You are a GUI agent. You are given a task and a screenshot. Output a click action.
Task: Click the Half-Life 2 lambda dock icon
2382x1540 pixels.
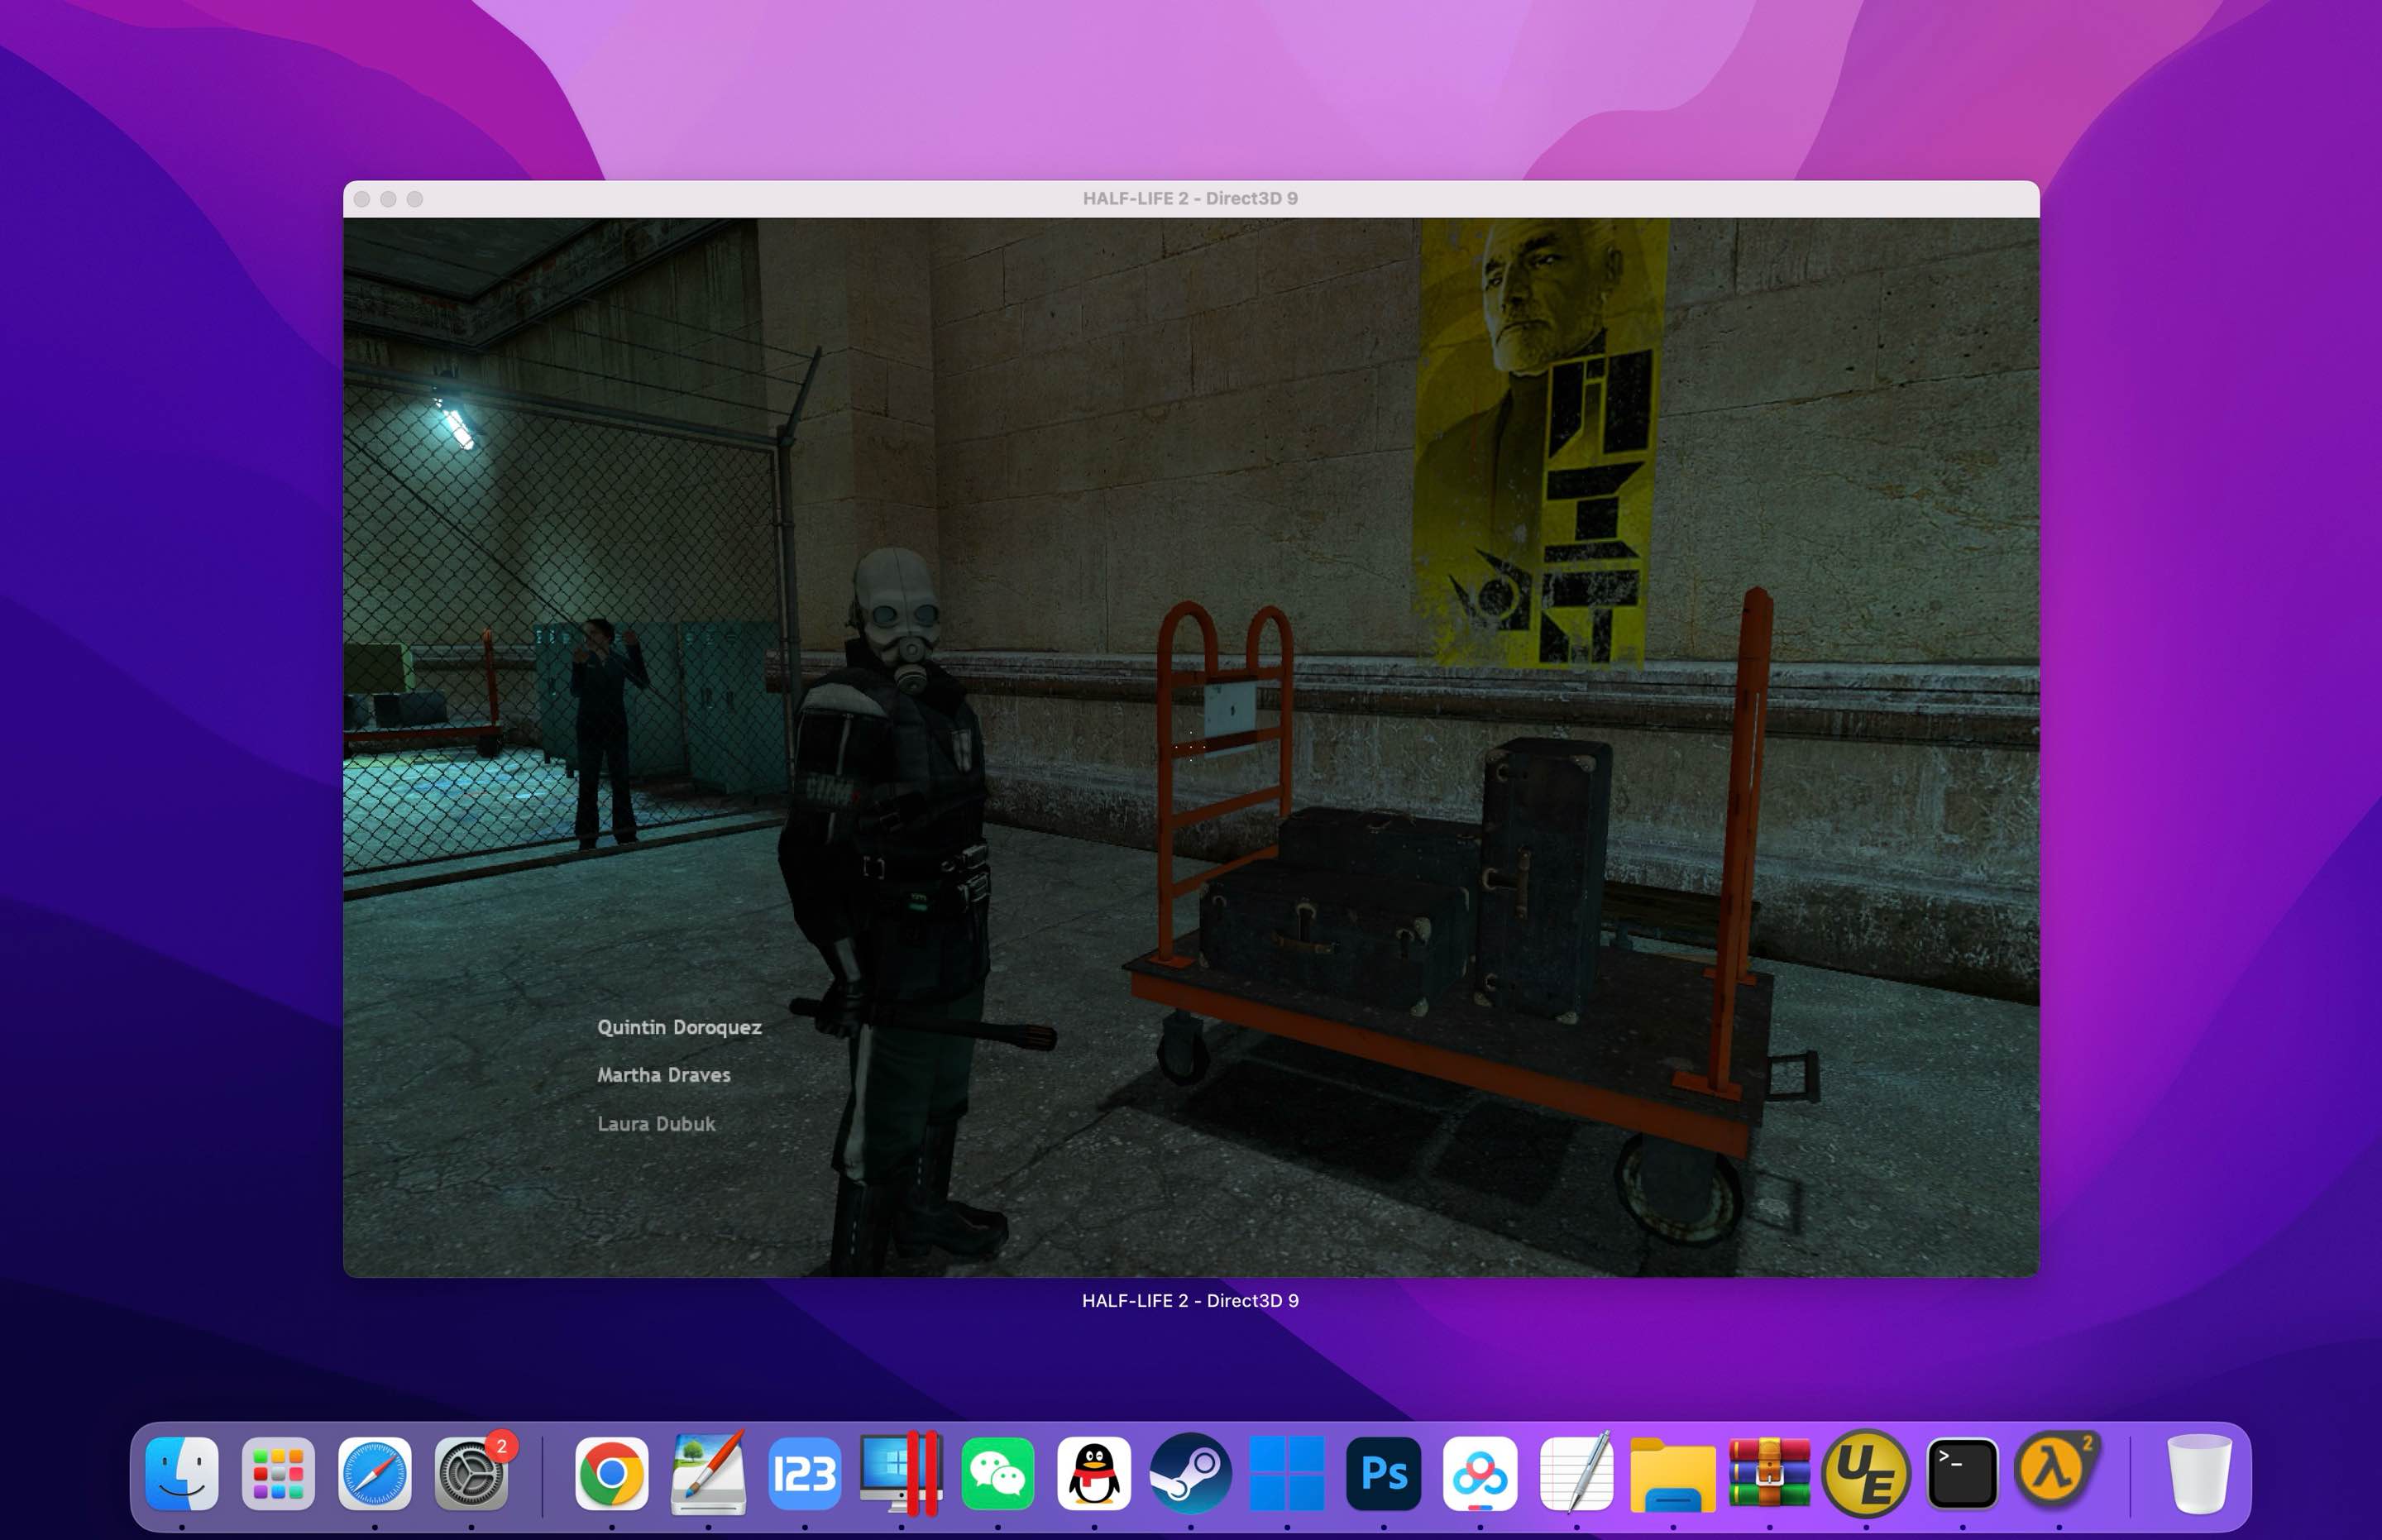[2059, 1471]
